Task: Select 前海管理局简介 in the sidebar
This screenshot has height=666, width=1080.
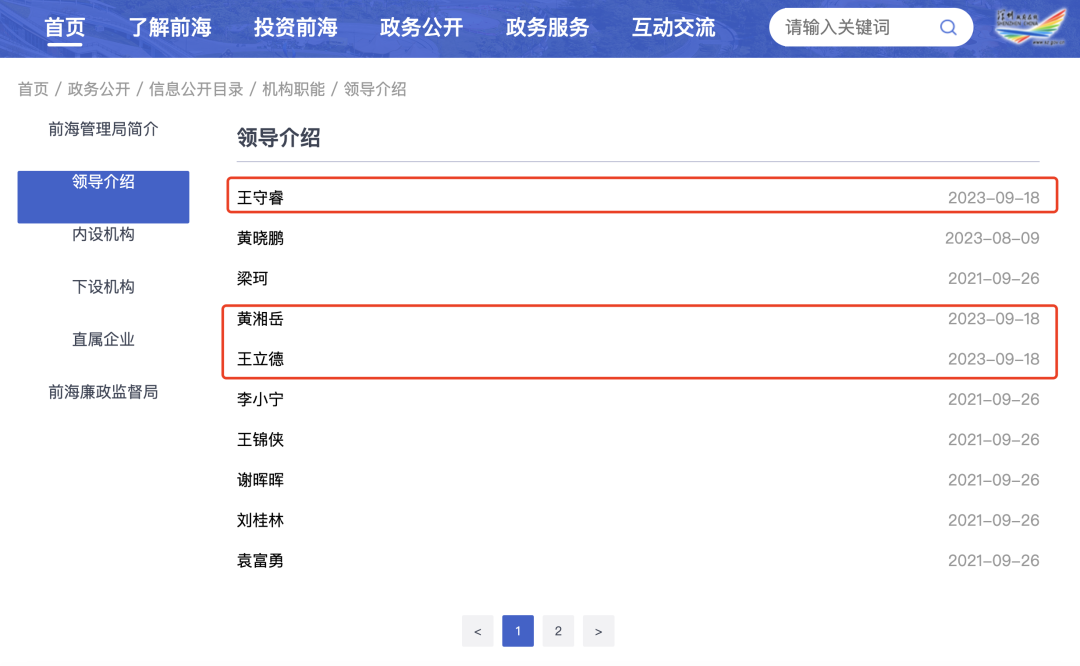Action: pyautogui.click(x=102, y=130)
